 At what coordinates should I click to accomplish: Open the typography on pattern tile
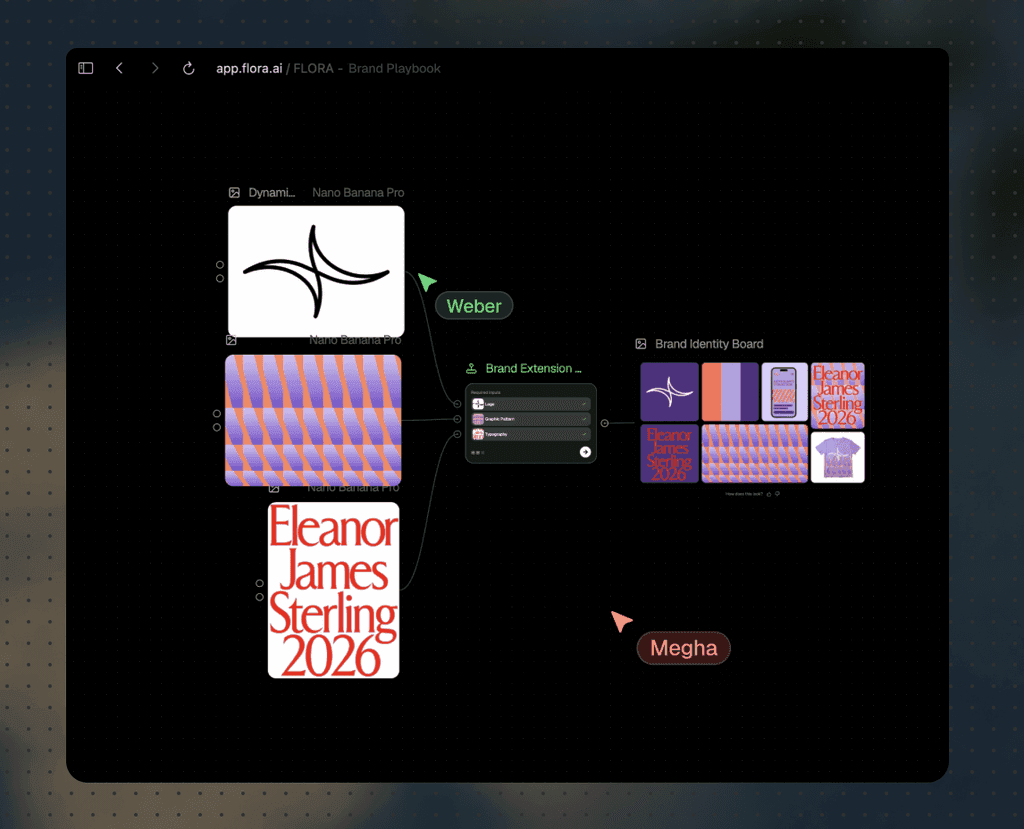(838, 396)
